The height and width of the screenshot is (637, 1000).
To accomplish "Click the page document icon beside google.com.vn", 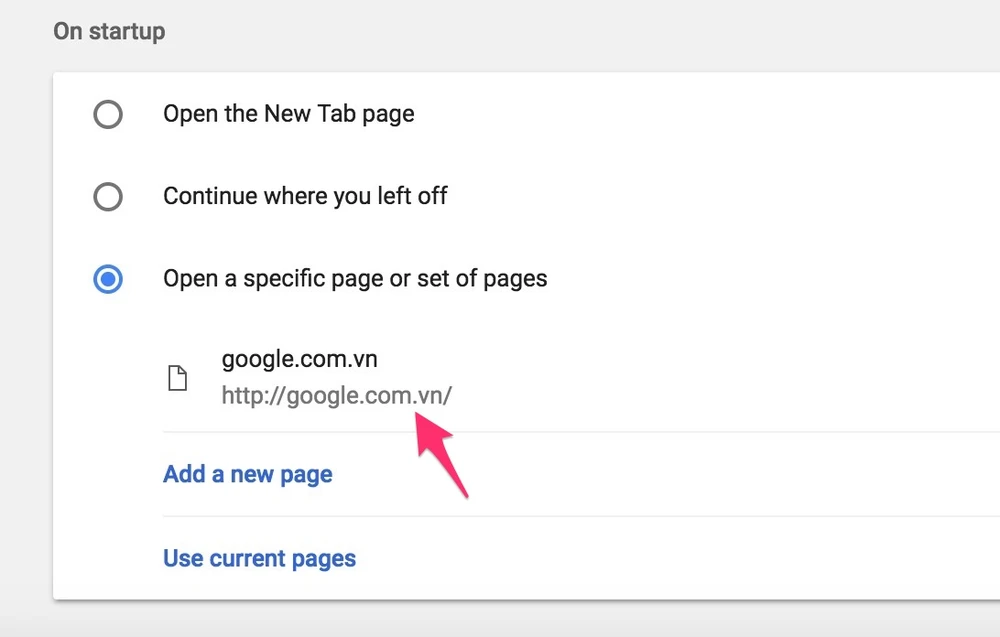I will (177, 378).
